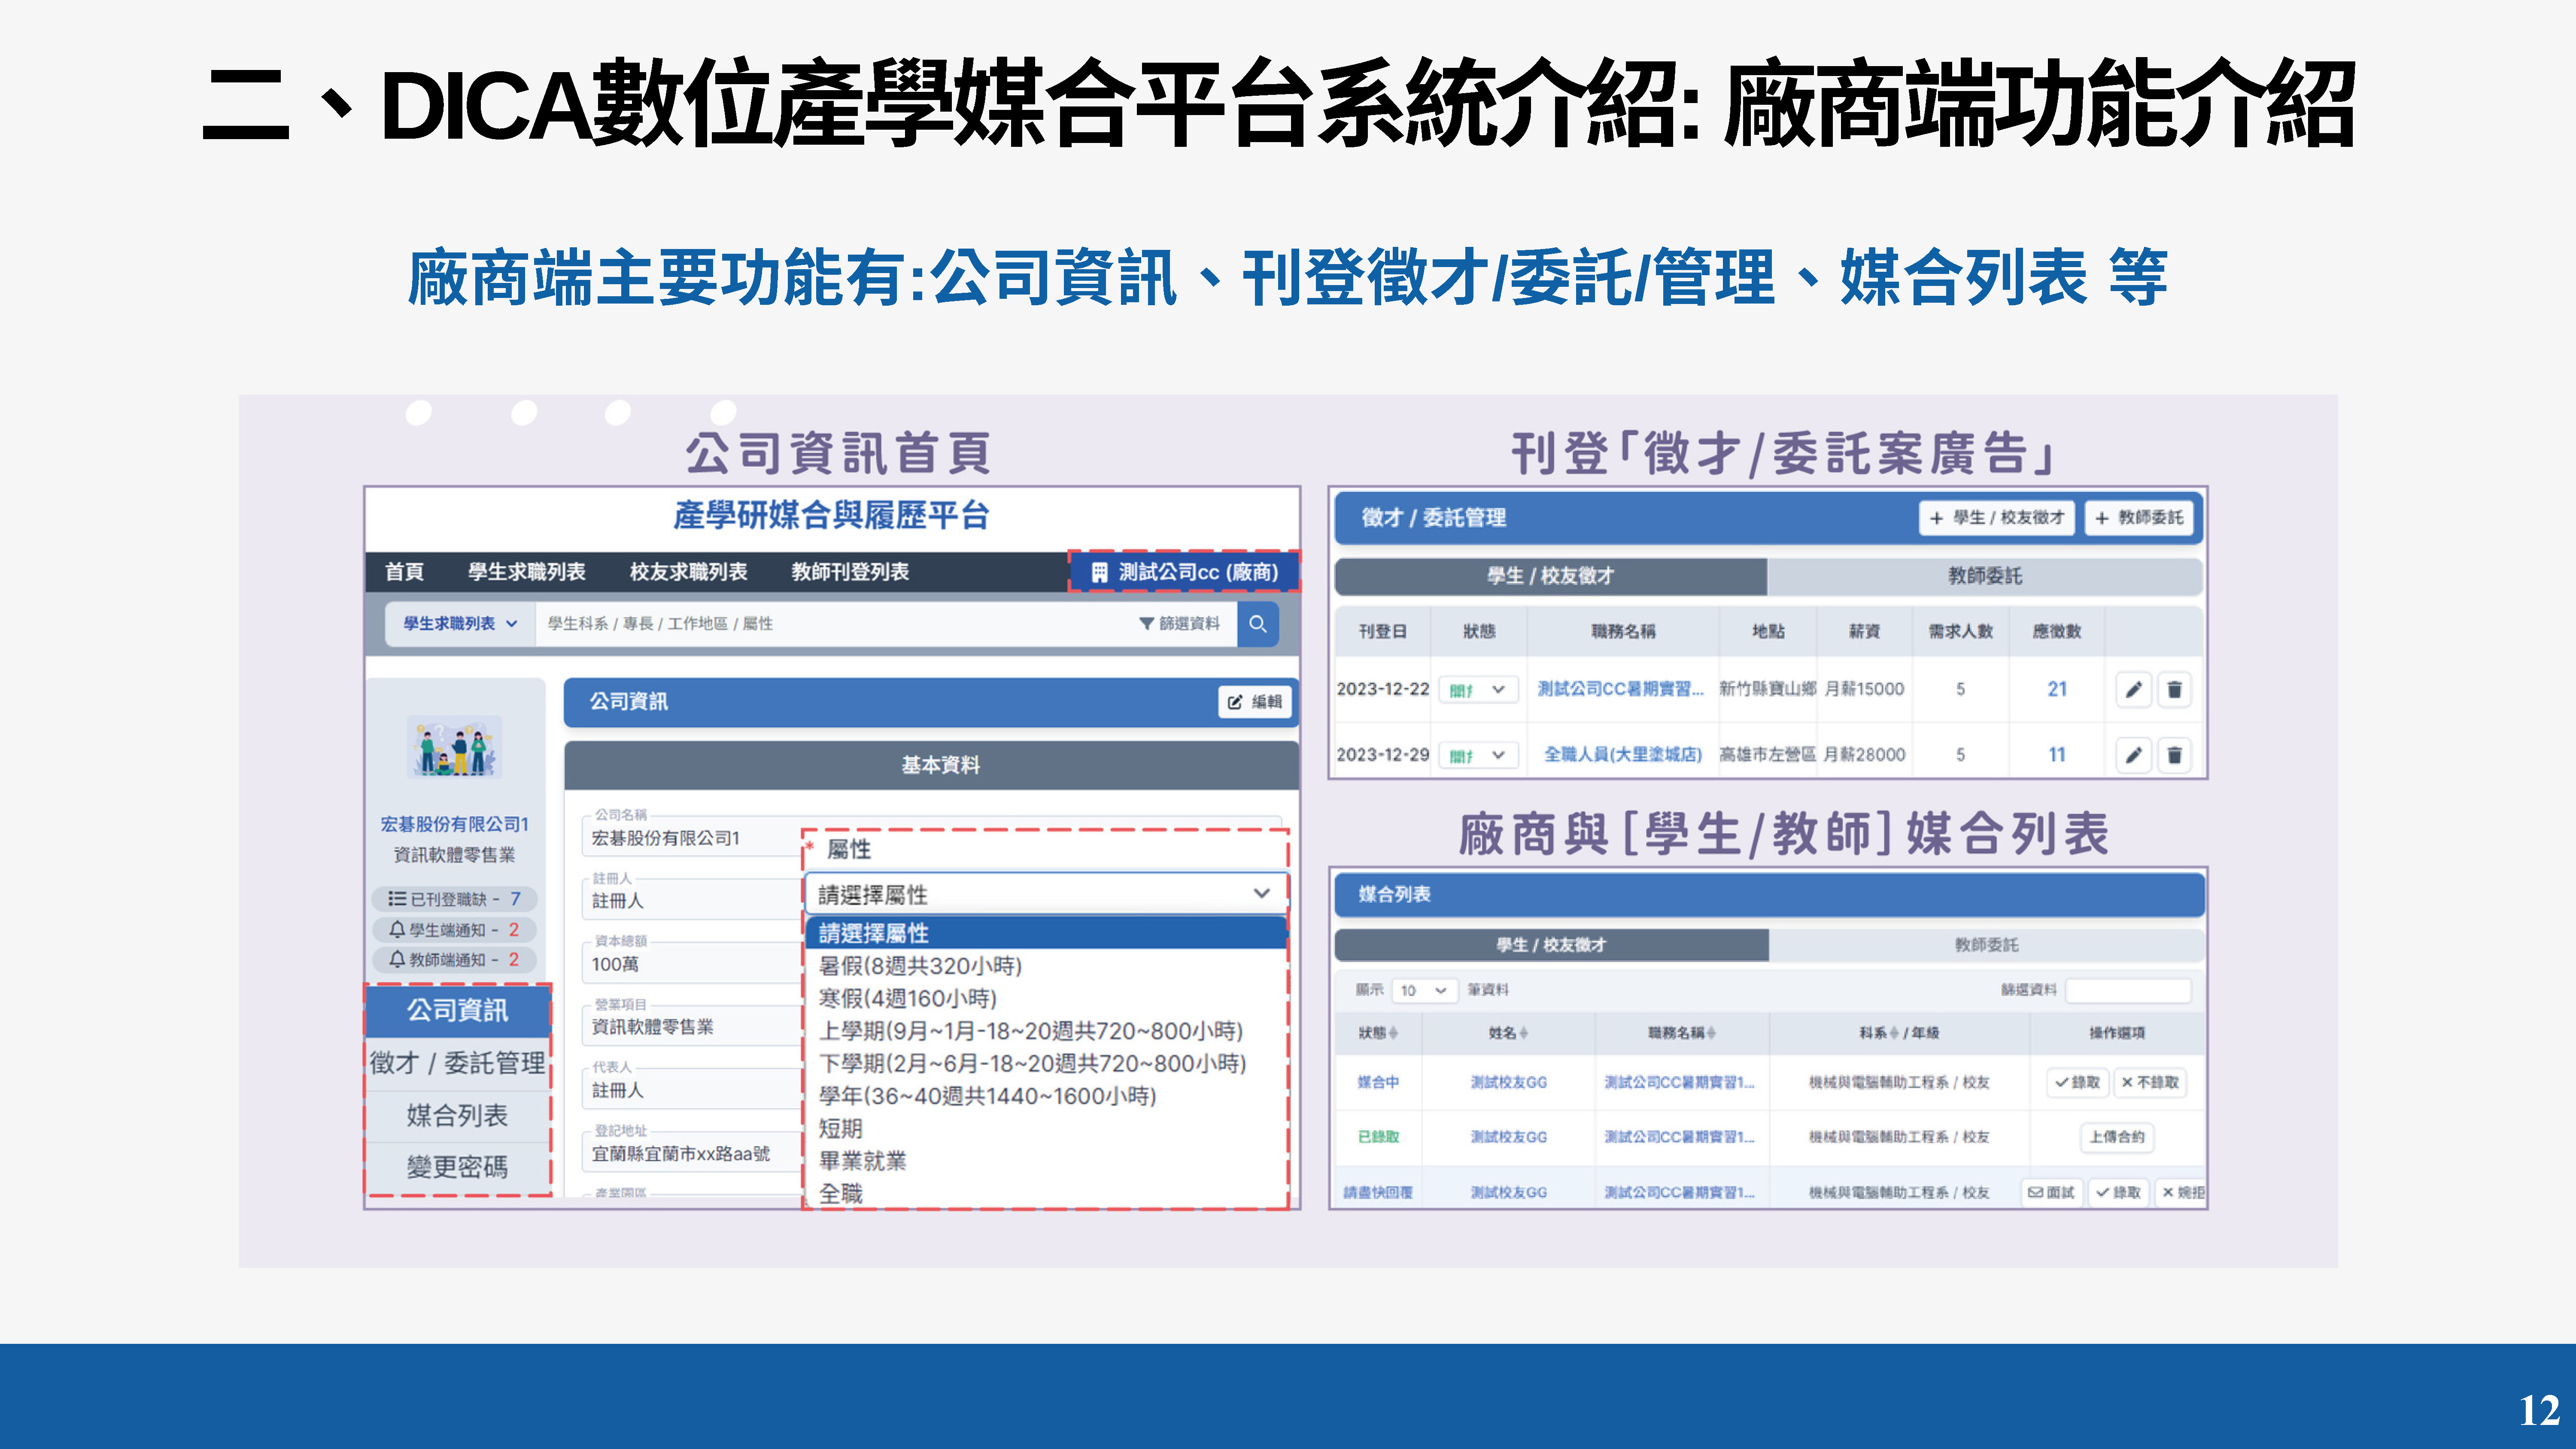Select 校友求職列表 in the navigation bar
Viewport: 2576px width, 1449px height.
tap(688, 573)
